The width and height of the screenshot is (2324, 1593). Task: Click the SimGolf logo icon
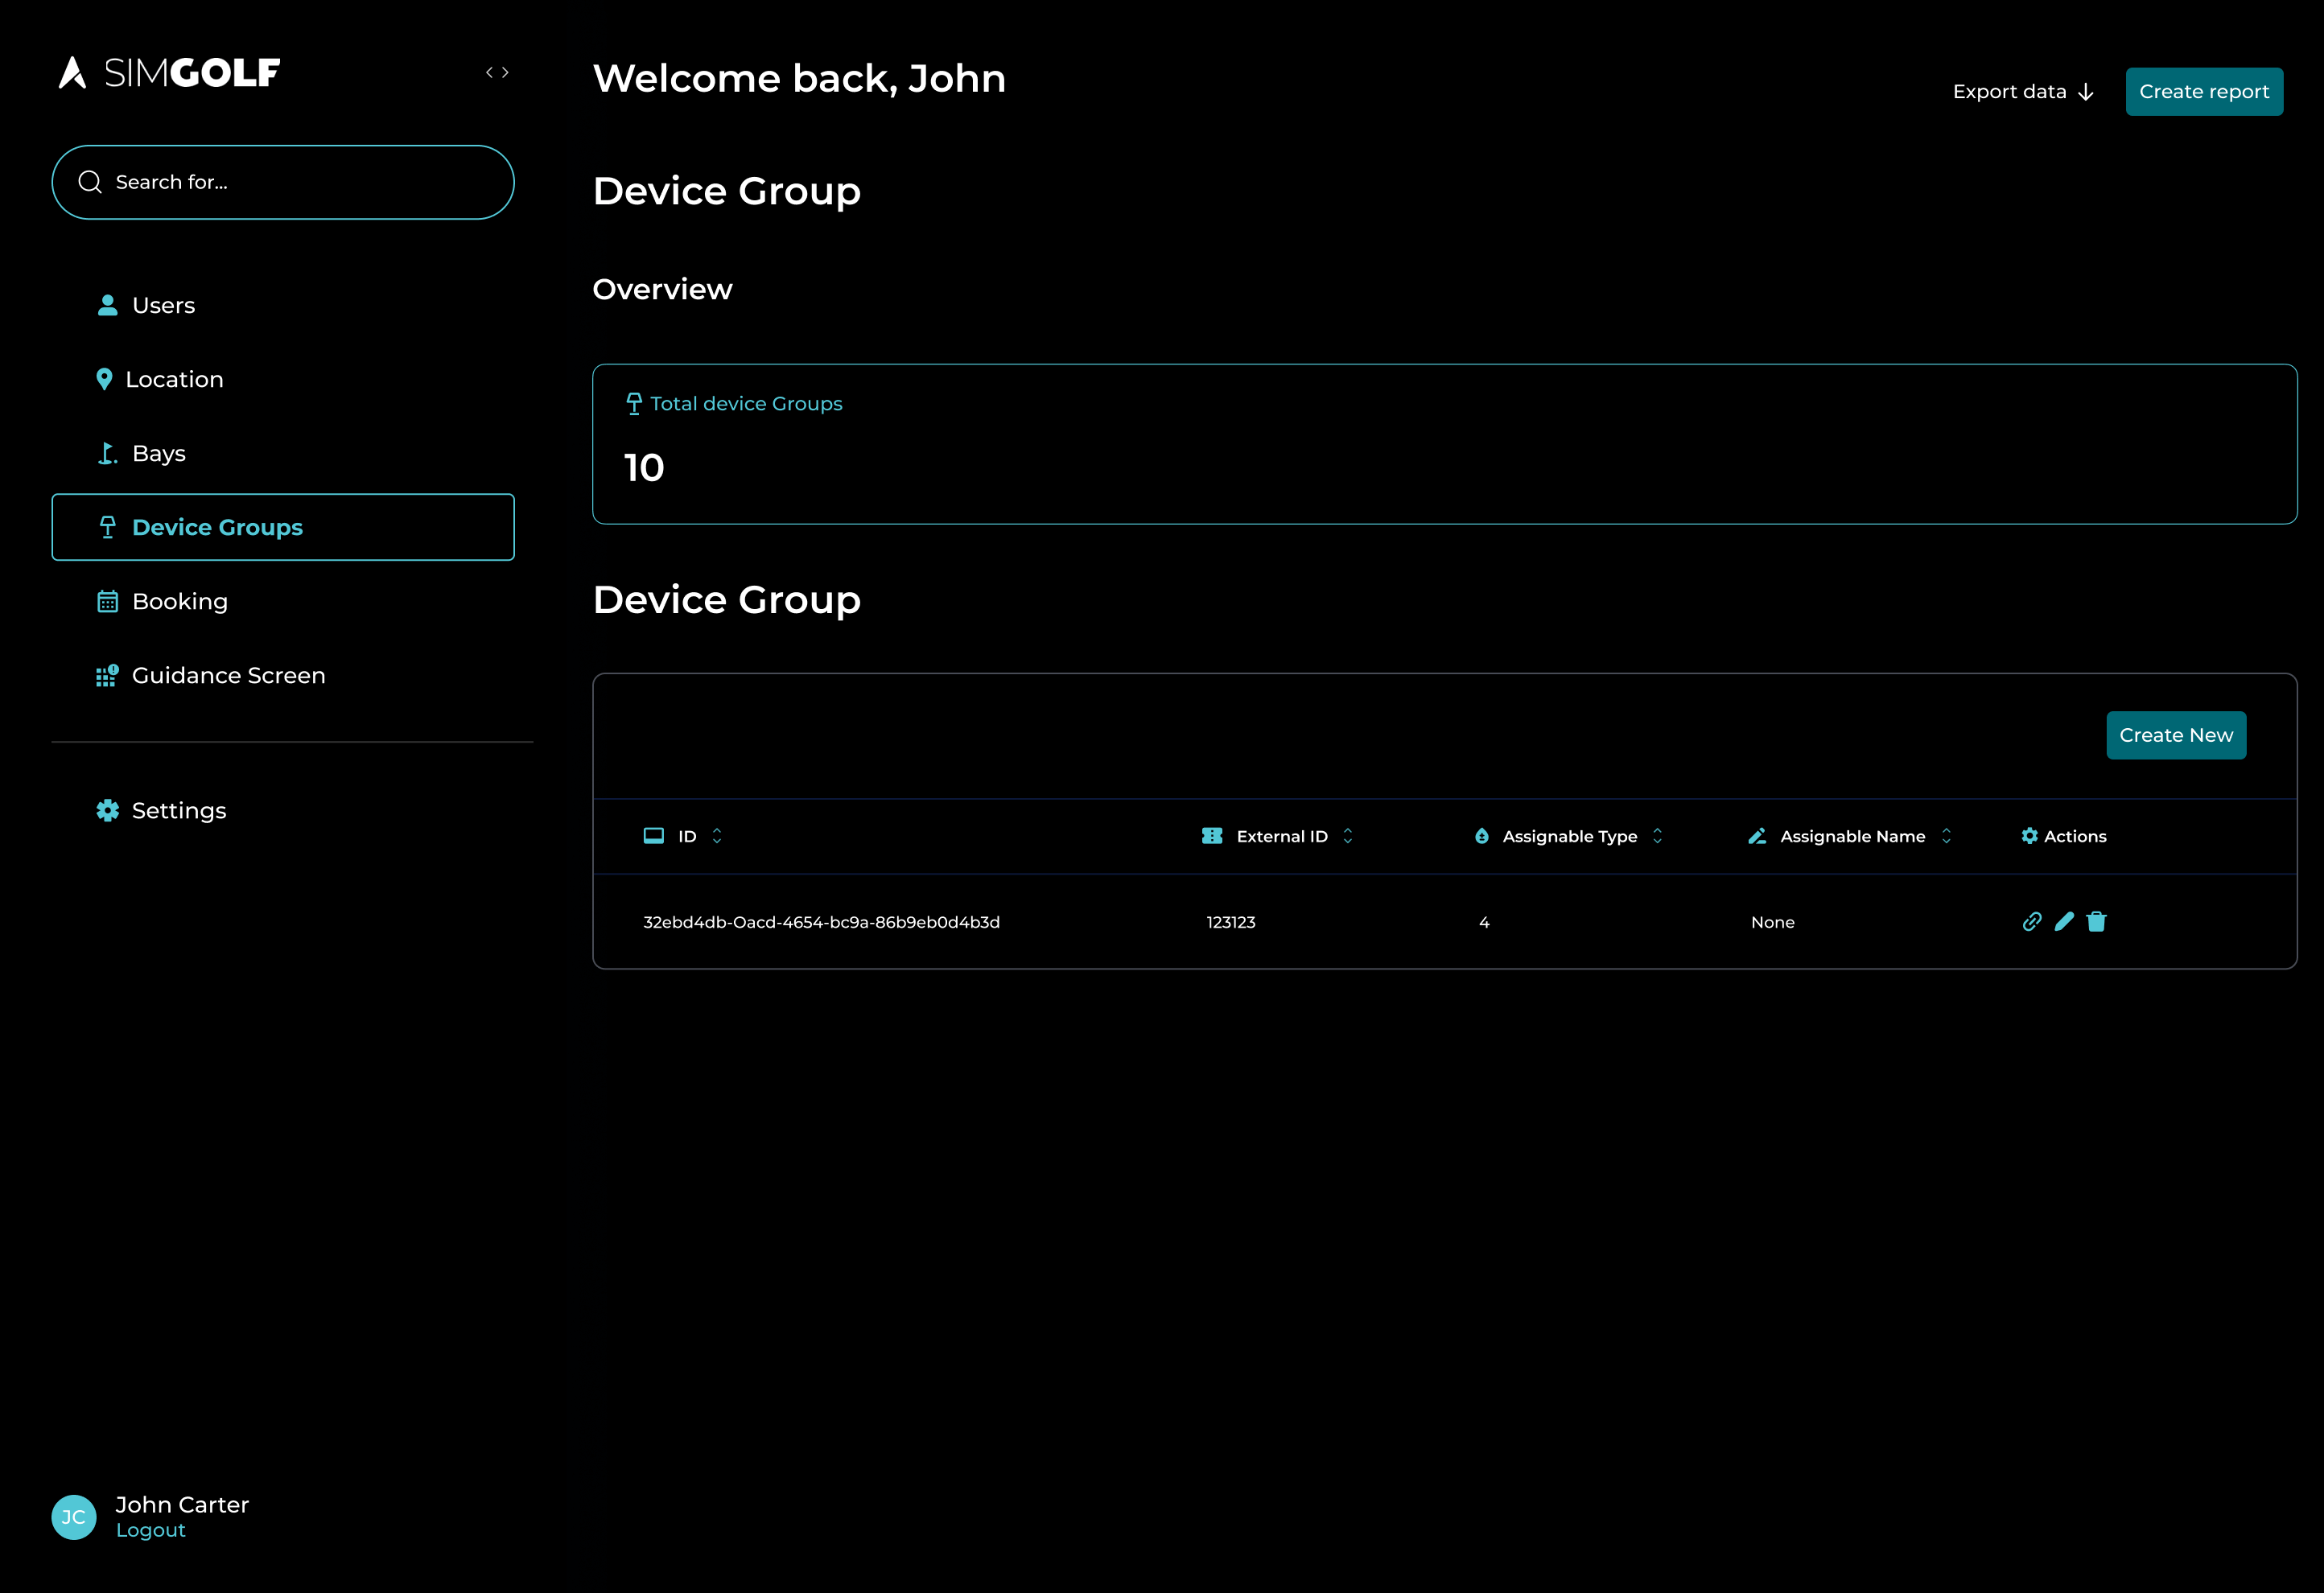point(72,72)
